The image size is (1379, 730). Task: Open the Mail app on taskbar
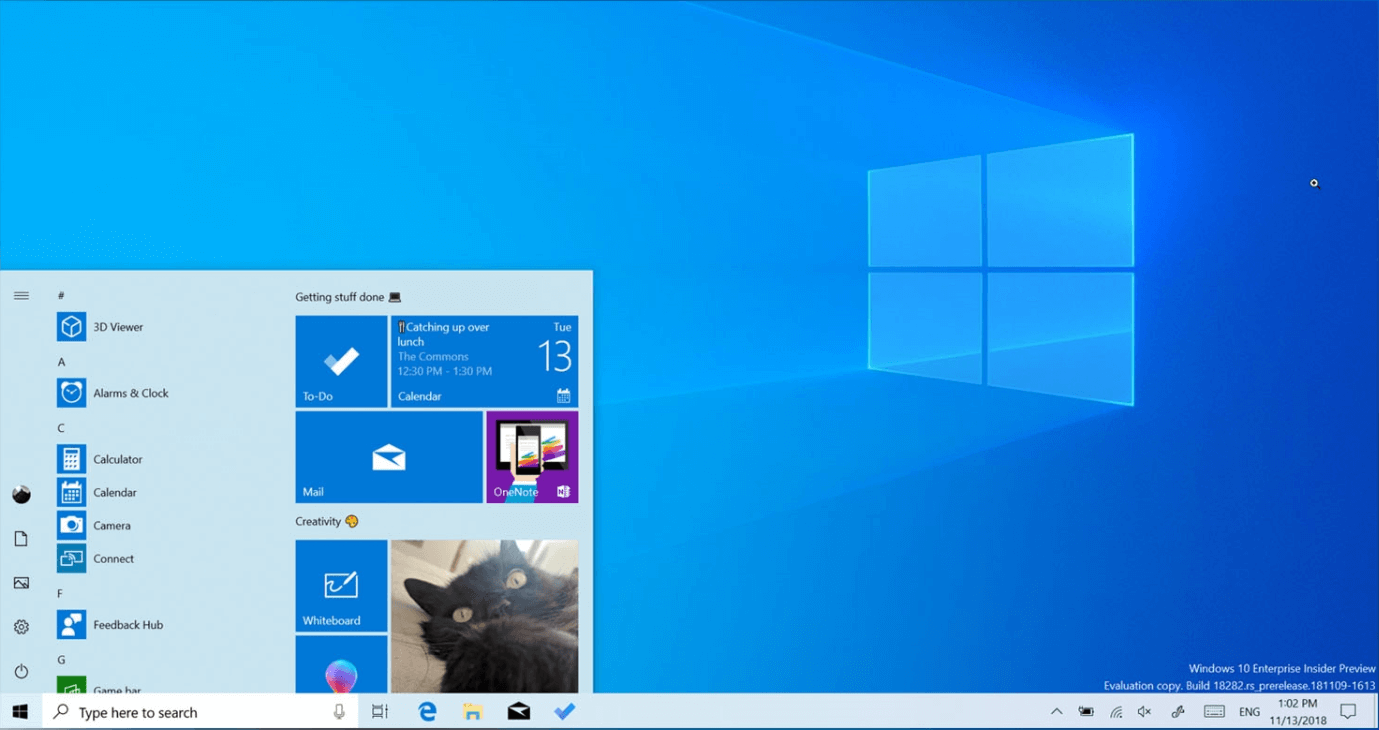(519, 712)
